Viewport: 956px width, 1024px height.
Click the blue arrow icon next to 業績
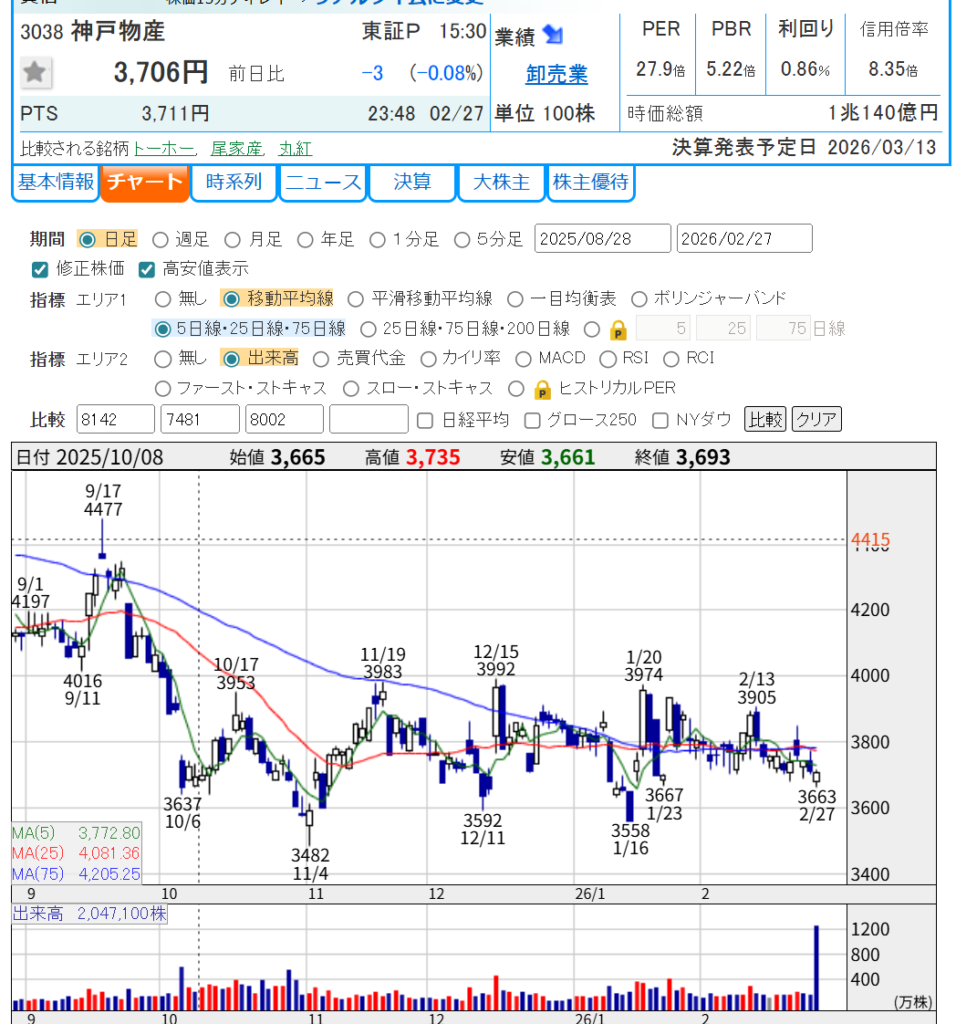coord(553,36)
